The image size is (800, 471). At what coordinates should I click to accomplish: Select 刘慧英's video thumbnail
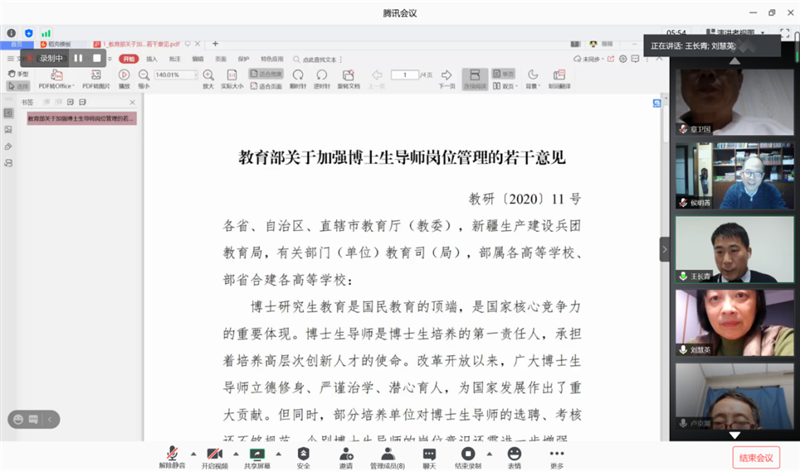click(x=735, y=323)
